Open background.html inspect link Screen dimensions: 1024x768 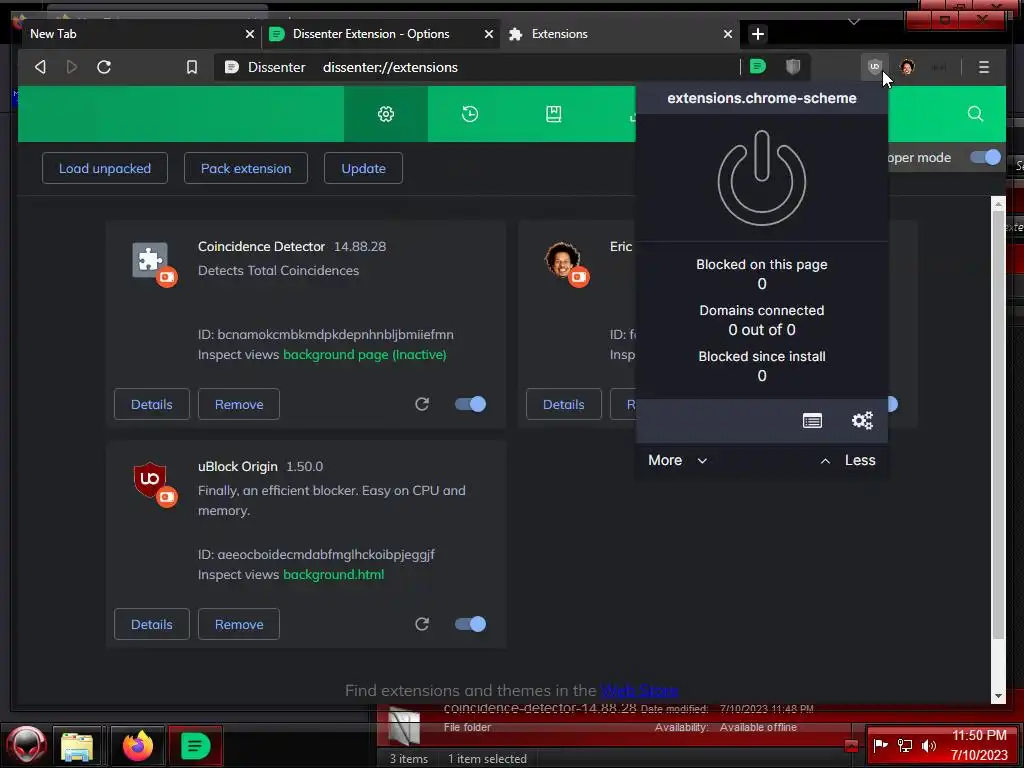click(333, 575)
